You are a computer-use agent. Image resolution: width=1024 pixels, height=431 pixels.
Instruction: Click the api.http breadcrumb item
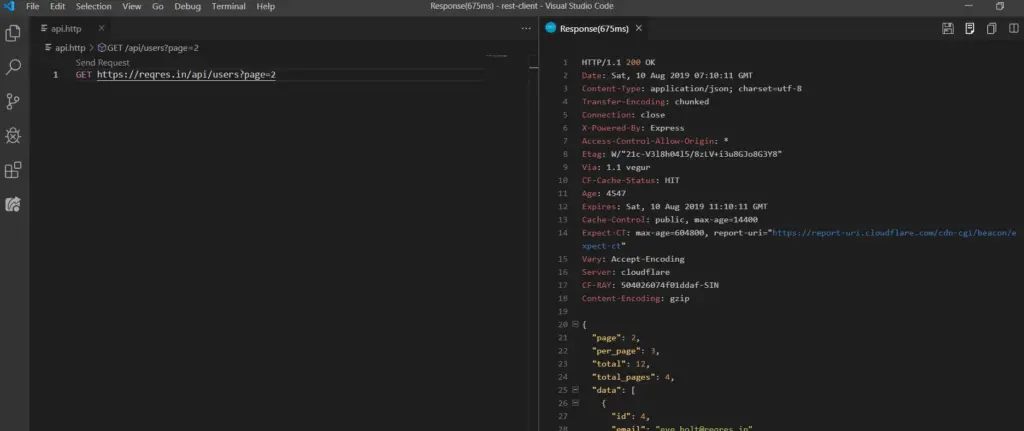tap(68, 47)
